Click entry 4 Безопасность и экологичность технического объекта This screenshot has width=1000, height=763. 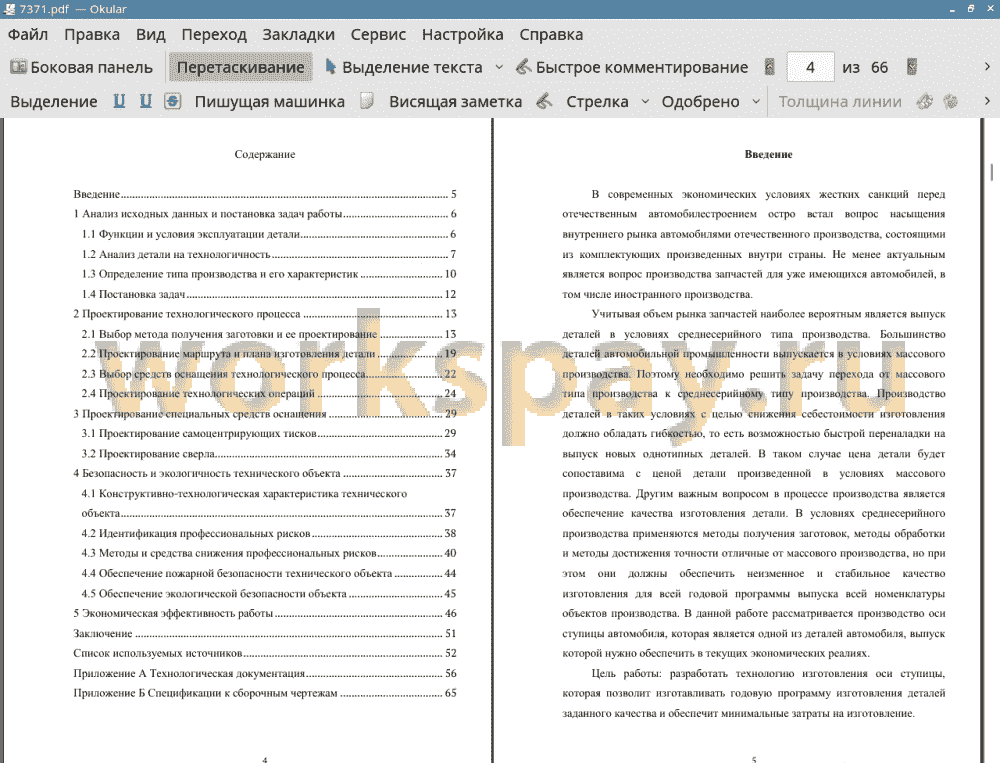(x=265, y=473)
